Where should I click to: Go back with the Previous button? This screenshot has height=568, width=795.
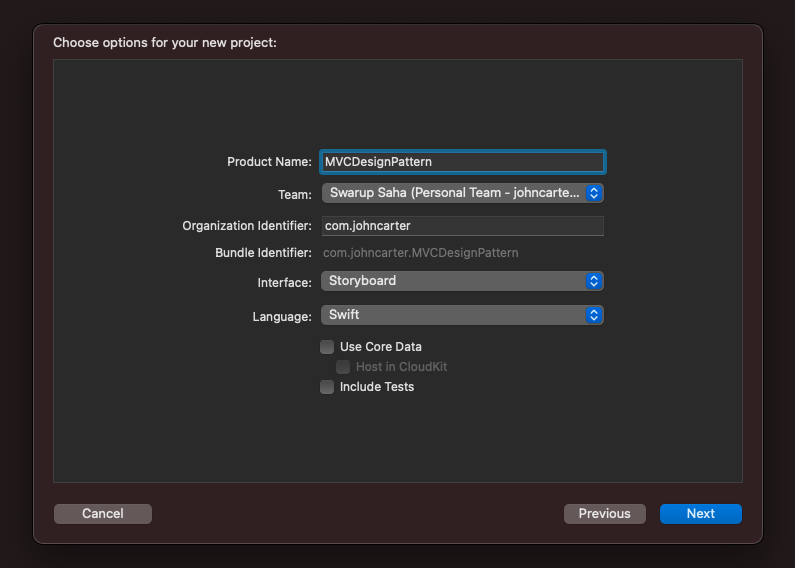point(605,514)
